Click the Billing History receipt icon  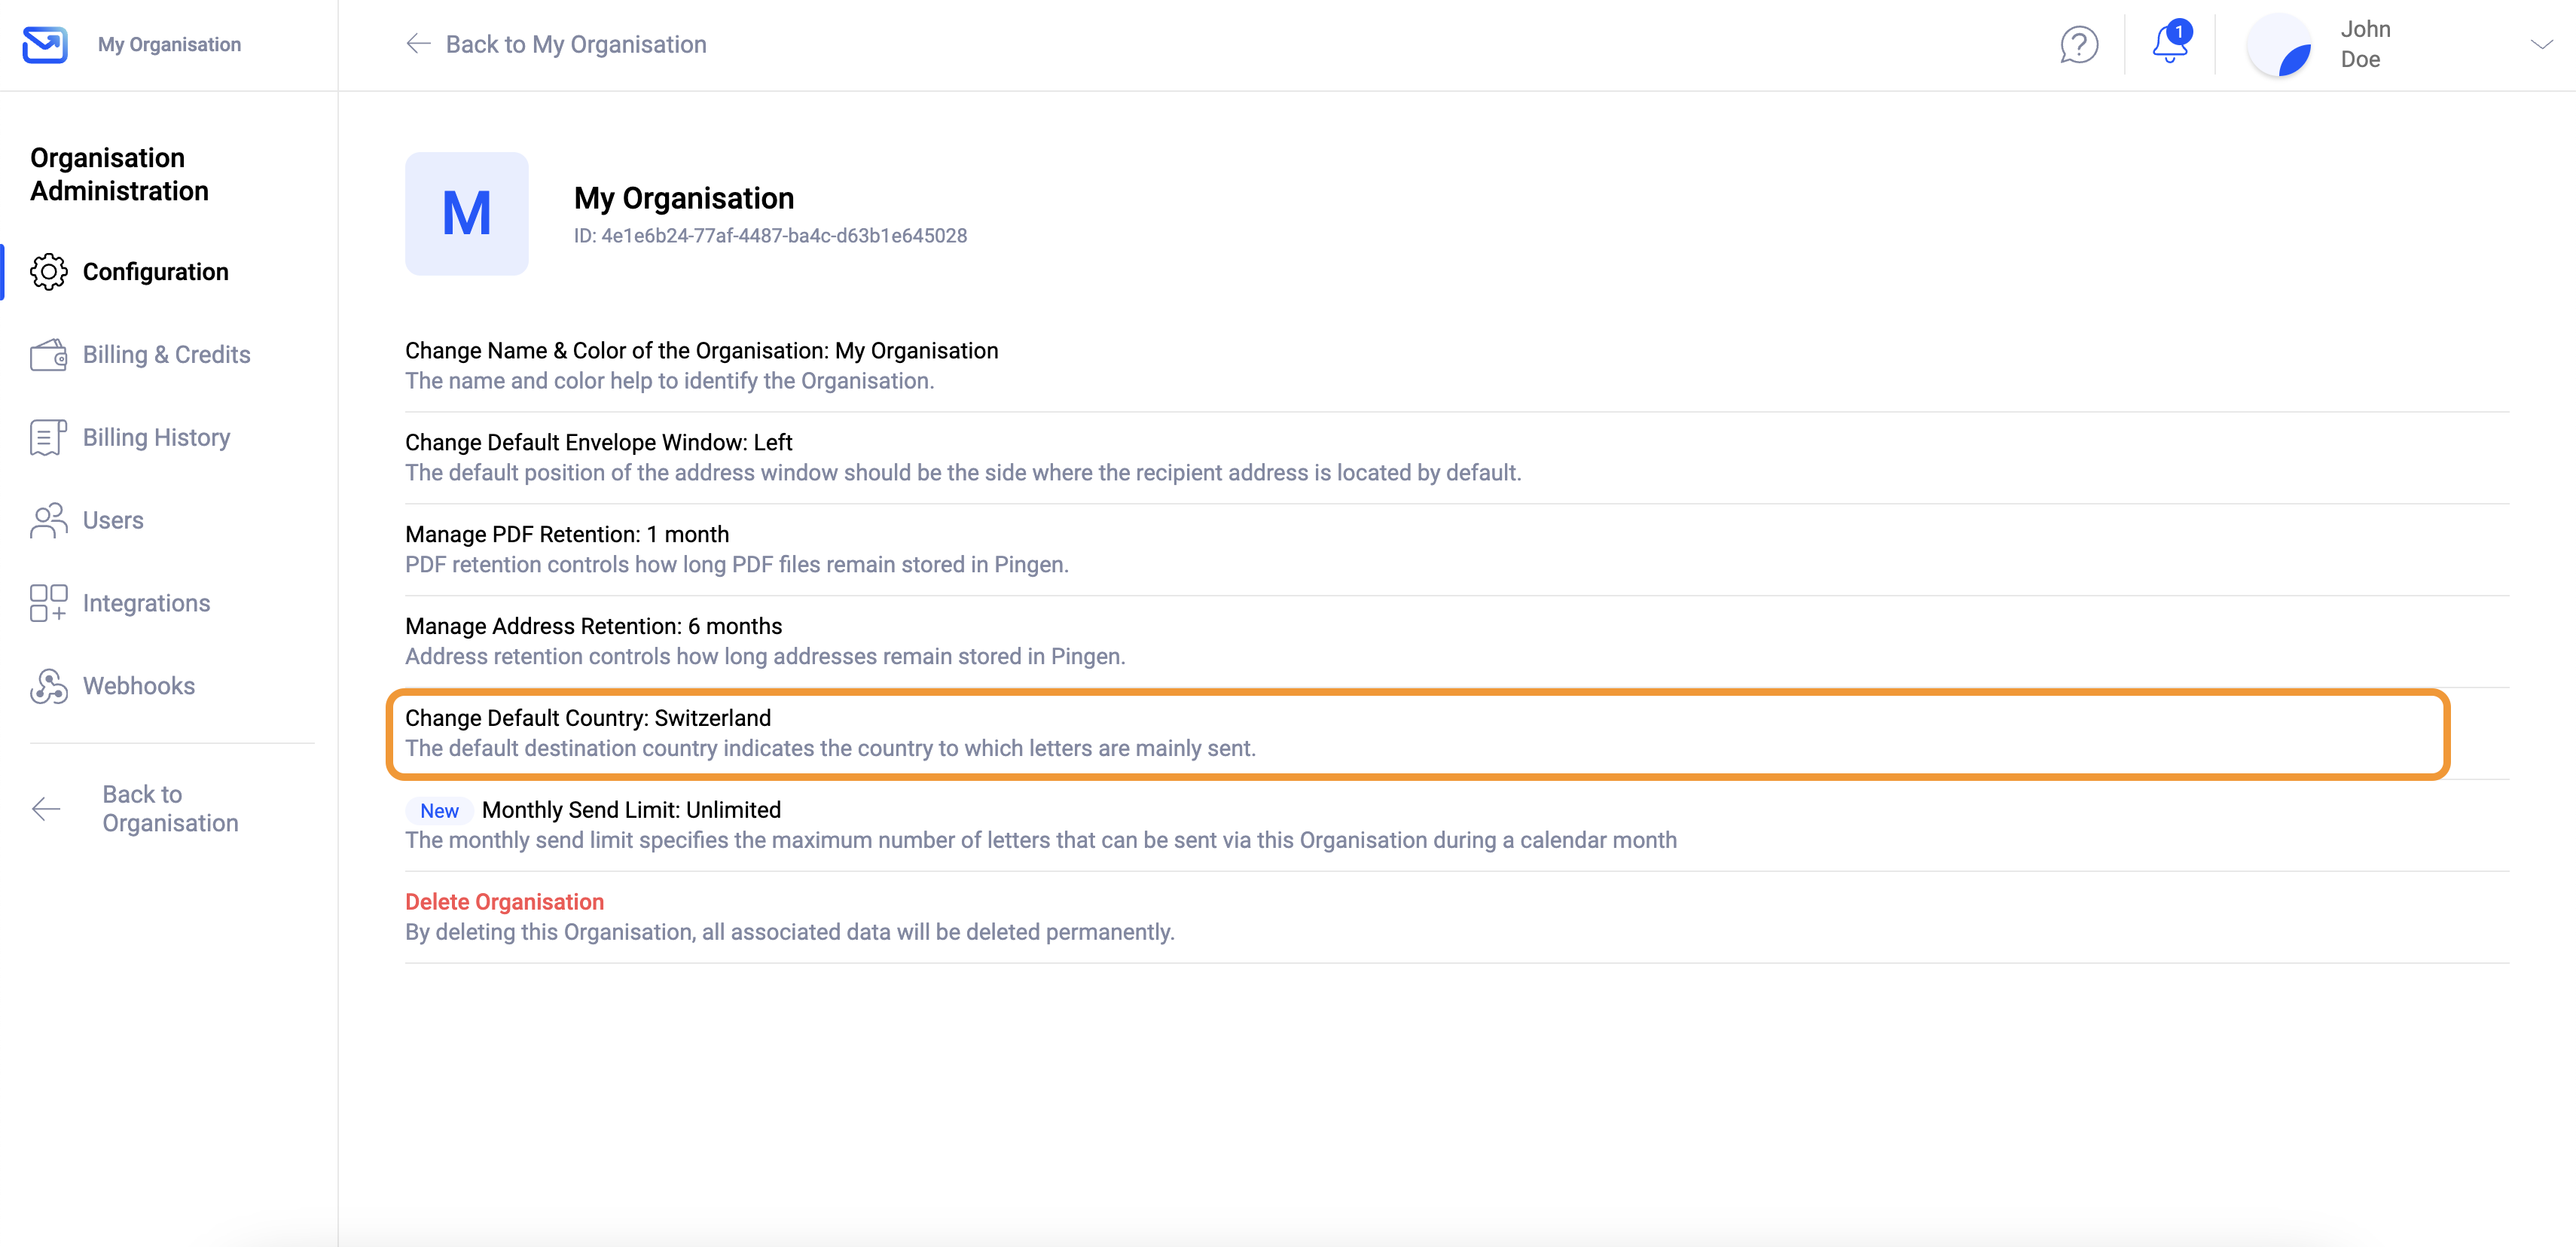coord(48,438)
